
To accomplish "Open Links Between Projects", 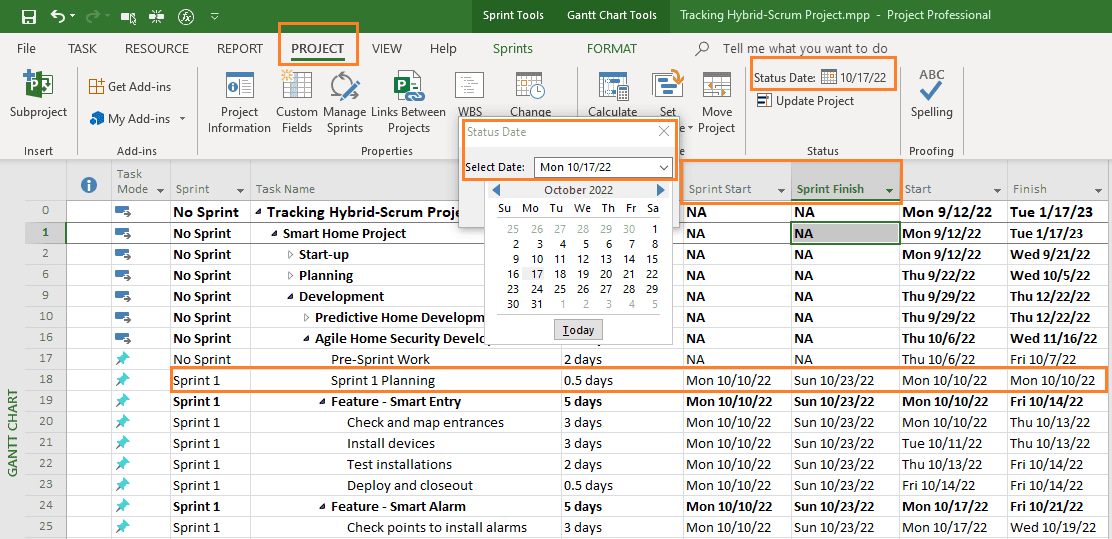I will pyautogui.click(x=408, y=85).
